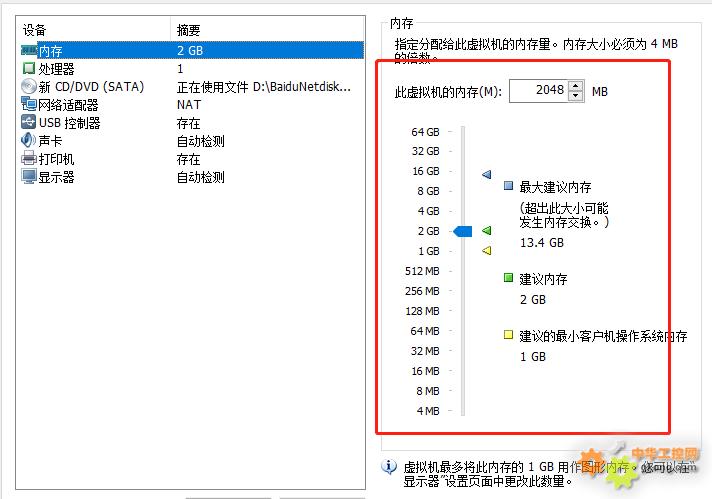Select the USB Controller (USB 控制器) icon
712x499 pixels.
28,123
